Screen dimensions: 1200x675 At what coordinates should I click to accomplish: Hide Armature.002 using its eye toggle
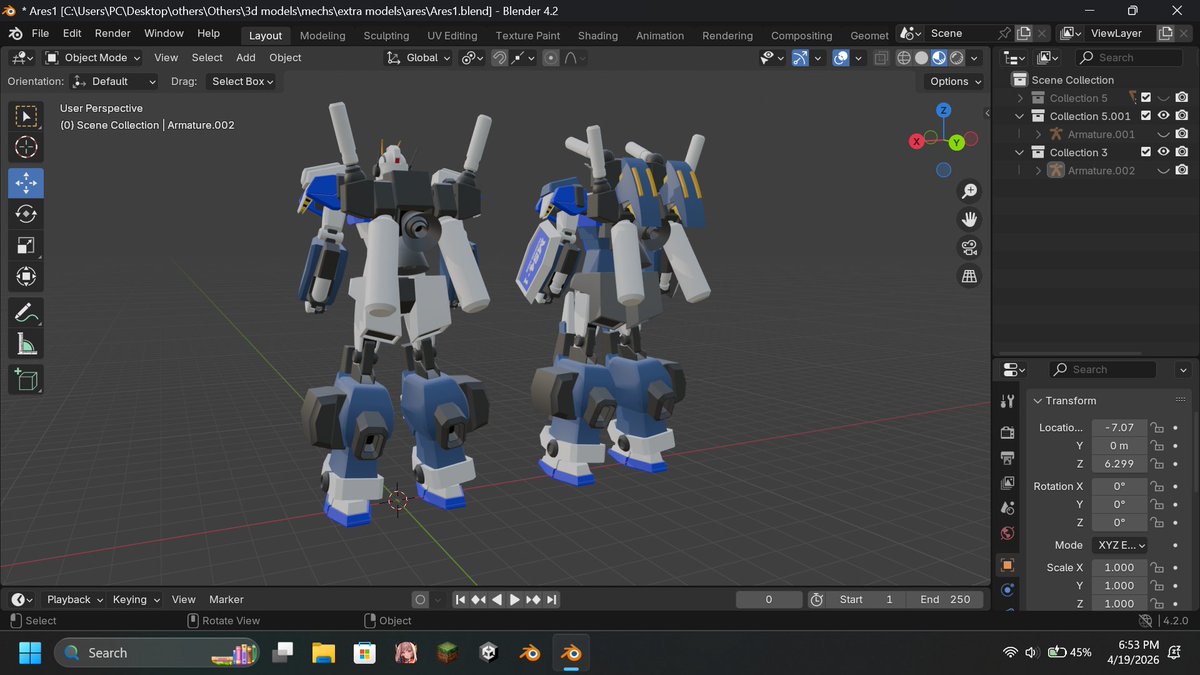tap(1163, 170)
